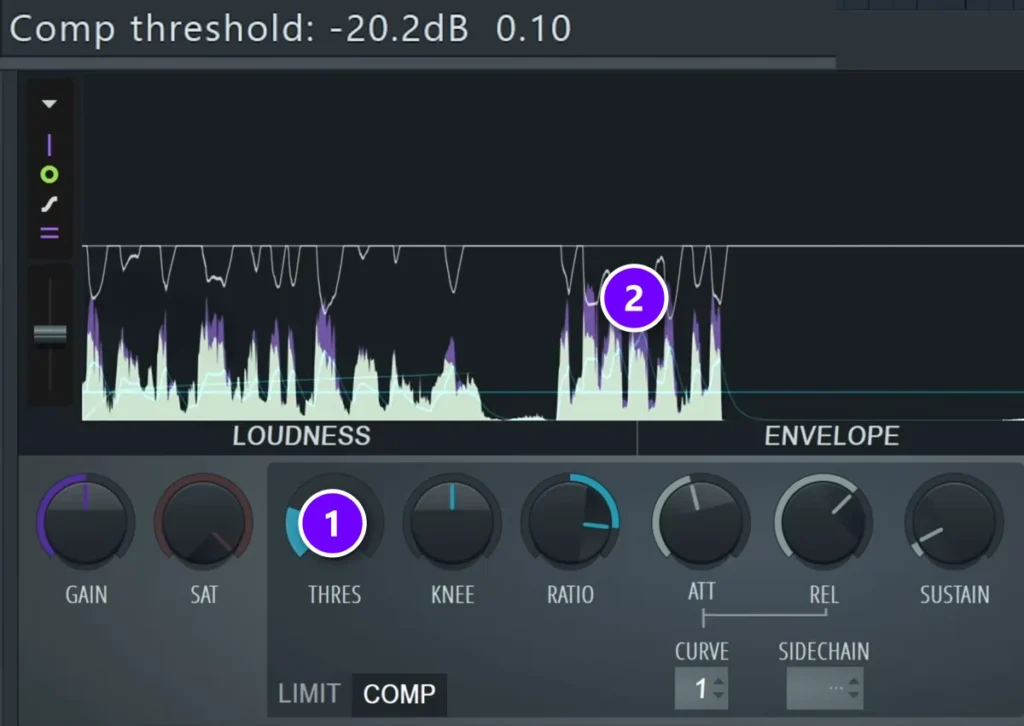
Task: Switch to the LIMIT tab
Action: 309,693
